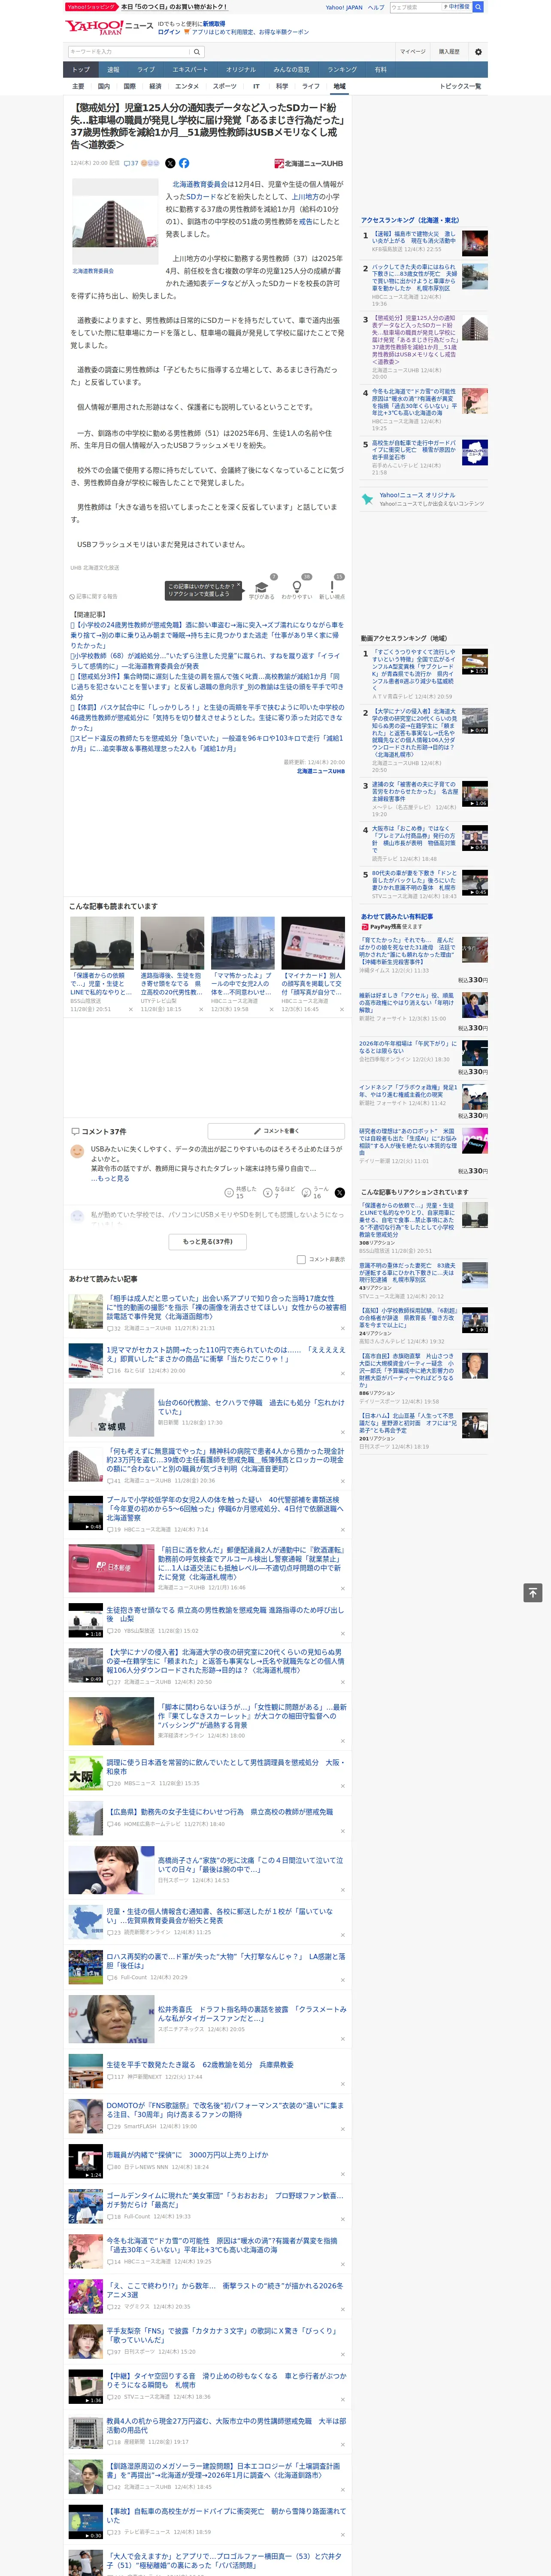Select the 科学 category

pos(282,86)
